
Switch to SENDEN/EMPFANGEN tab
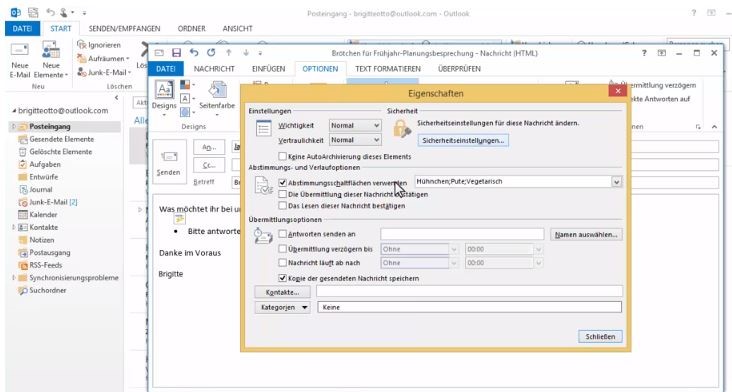124,28
